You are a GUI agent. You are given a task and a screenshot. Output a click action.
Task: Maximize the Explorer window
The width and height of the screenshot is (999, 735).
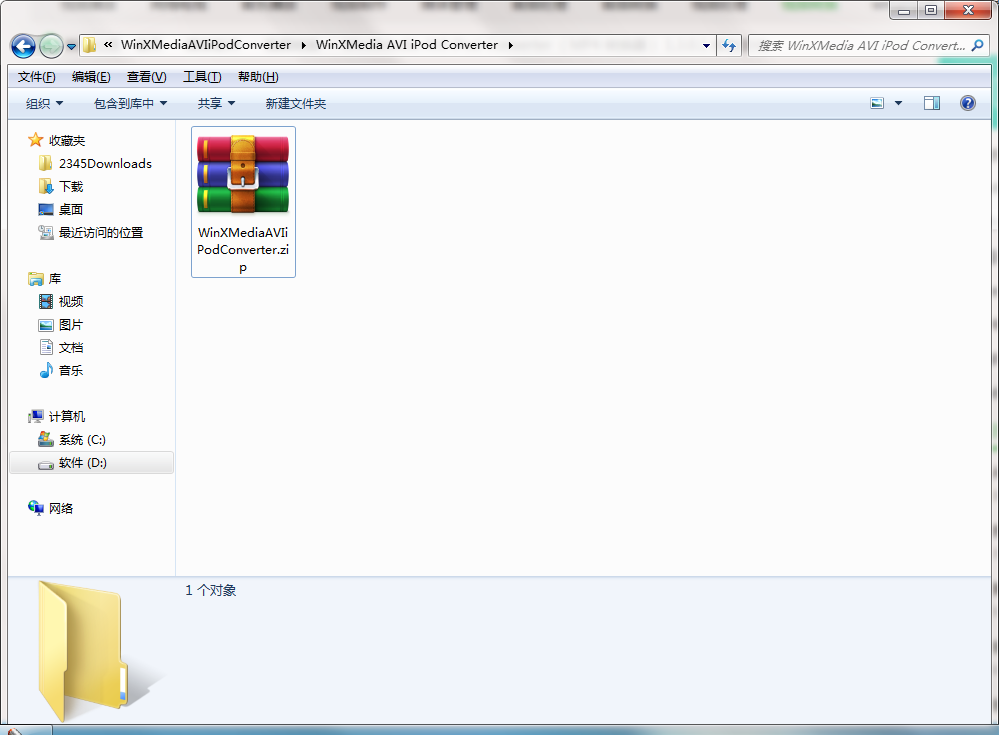(931, 10)
